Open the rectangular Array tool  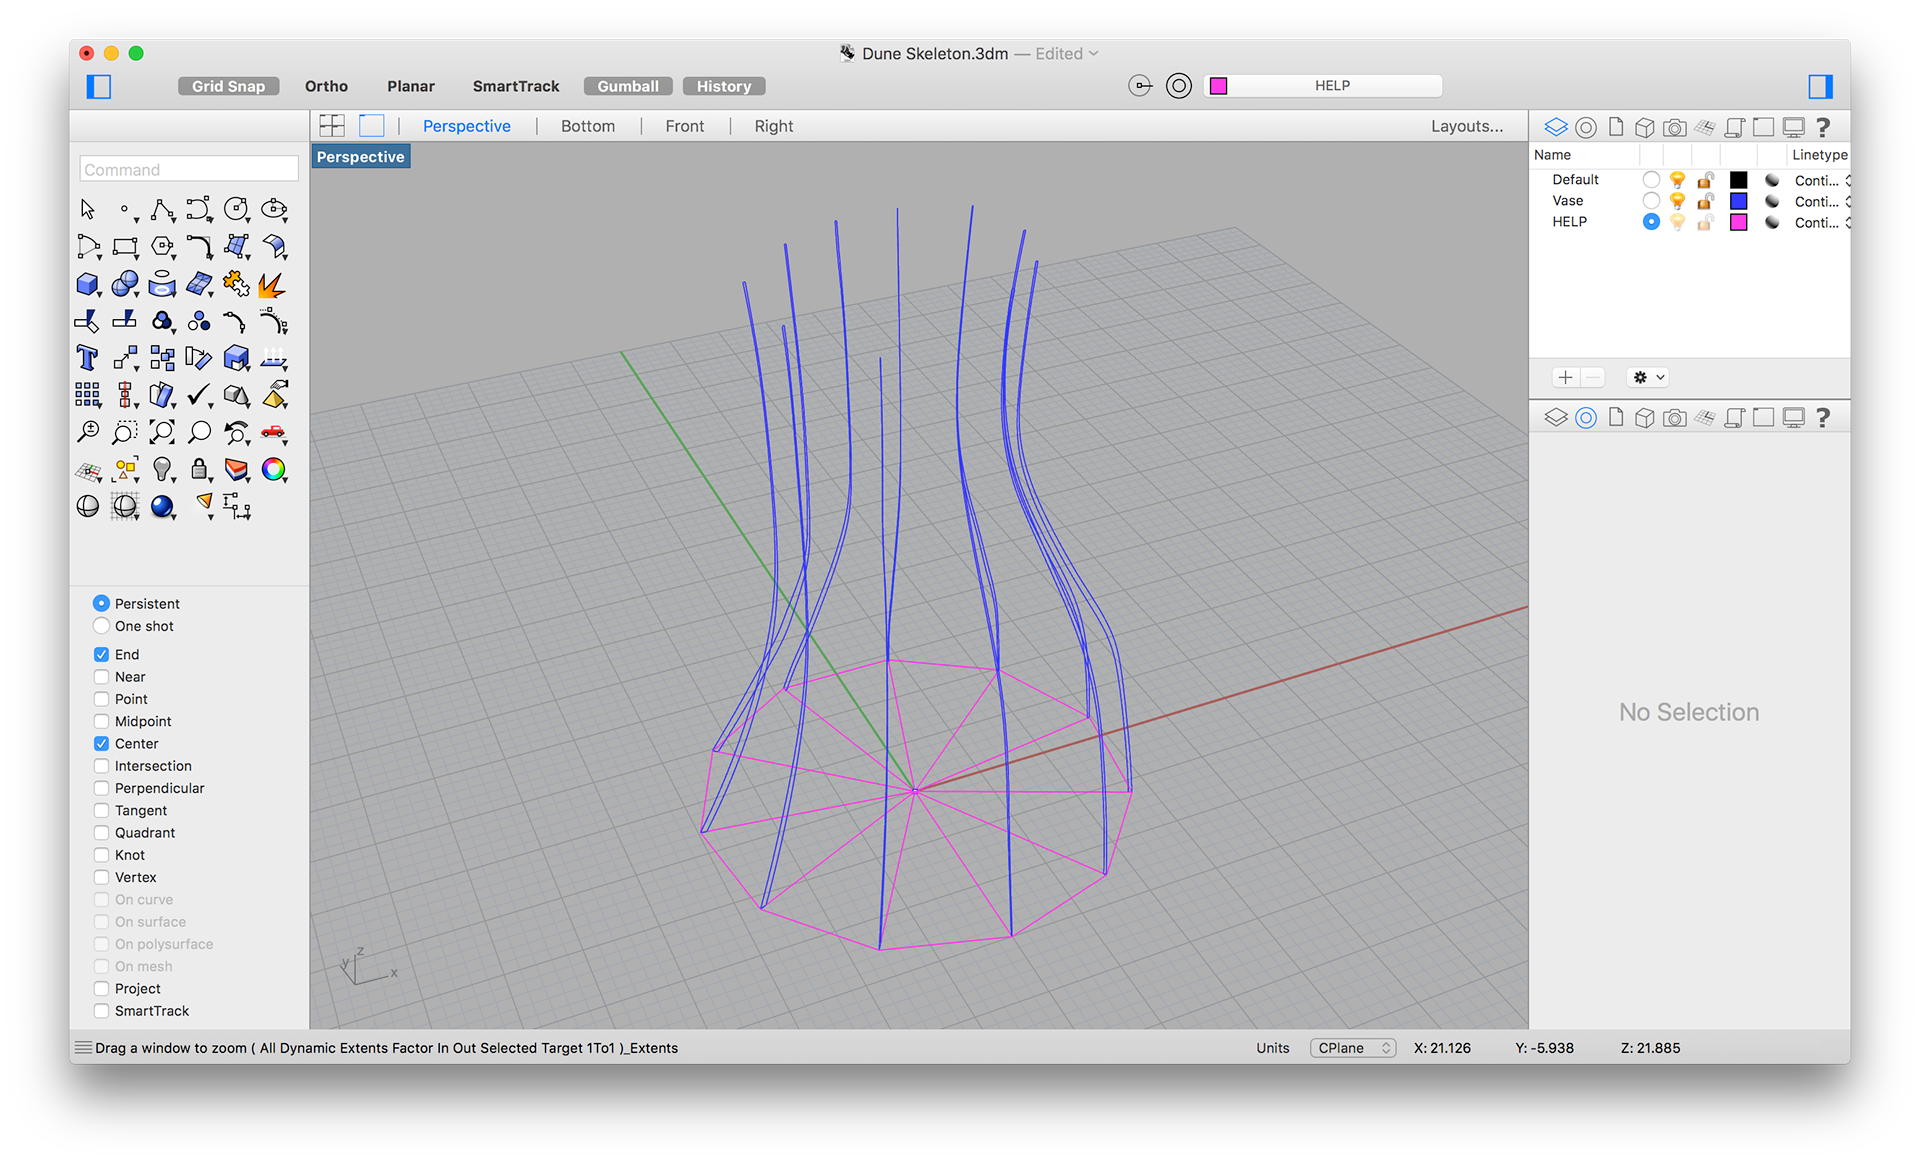click(x=88, y=395)
